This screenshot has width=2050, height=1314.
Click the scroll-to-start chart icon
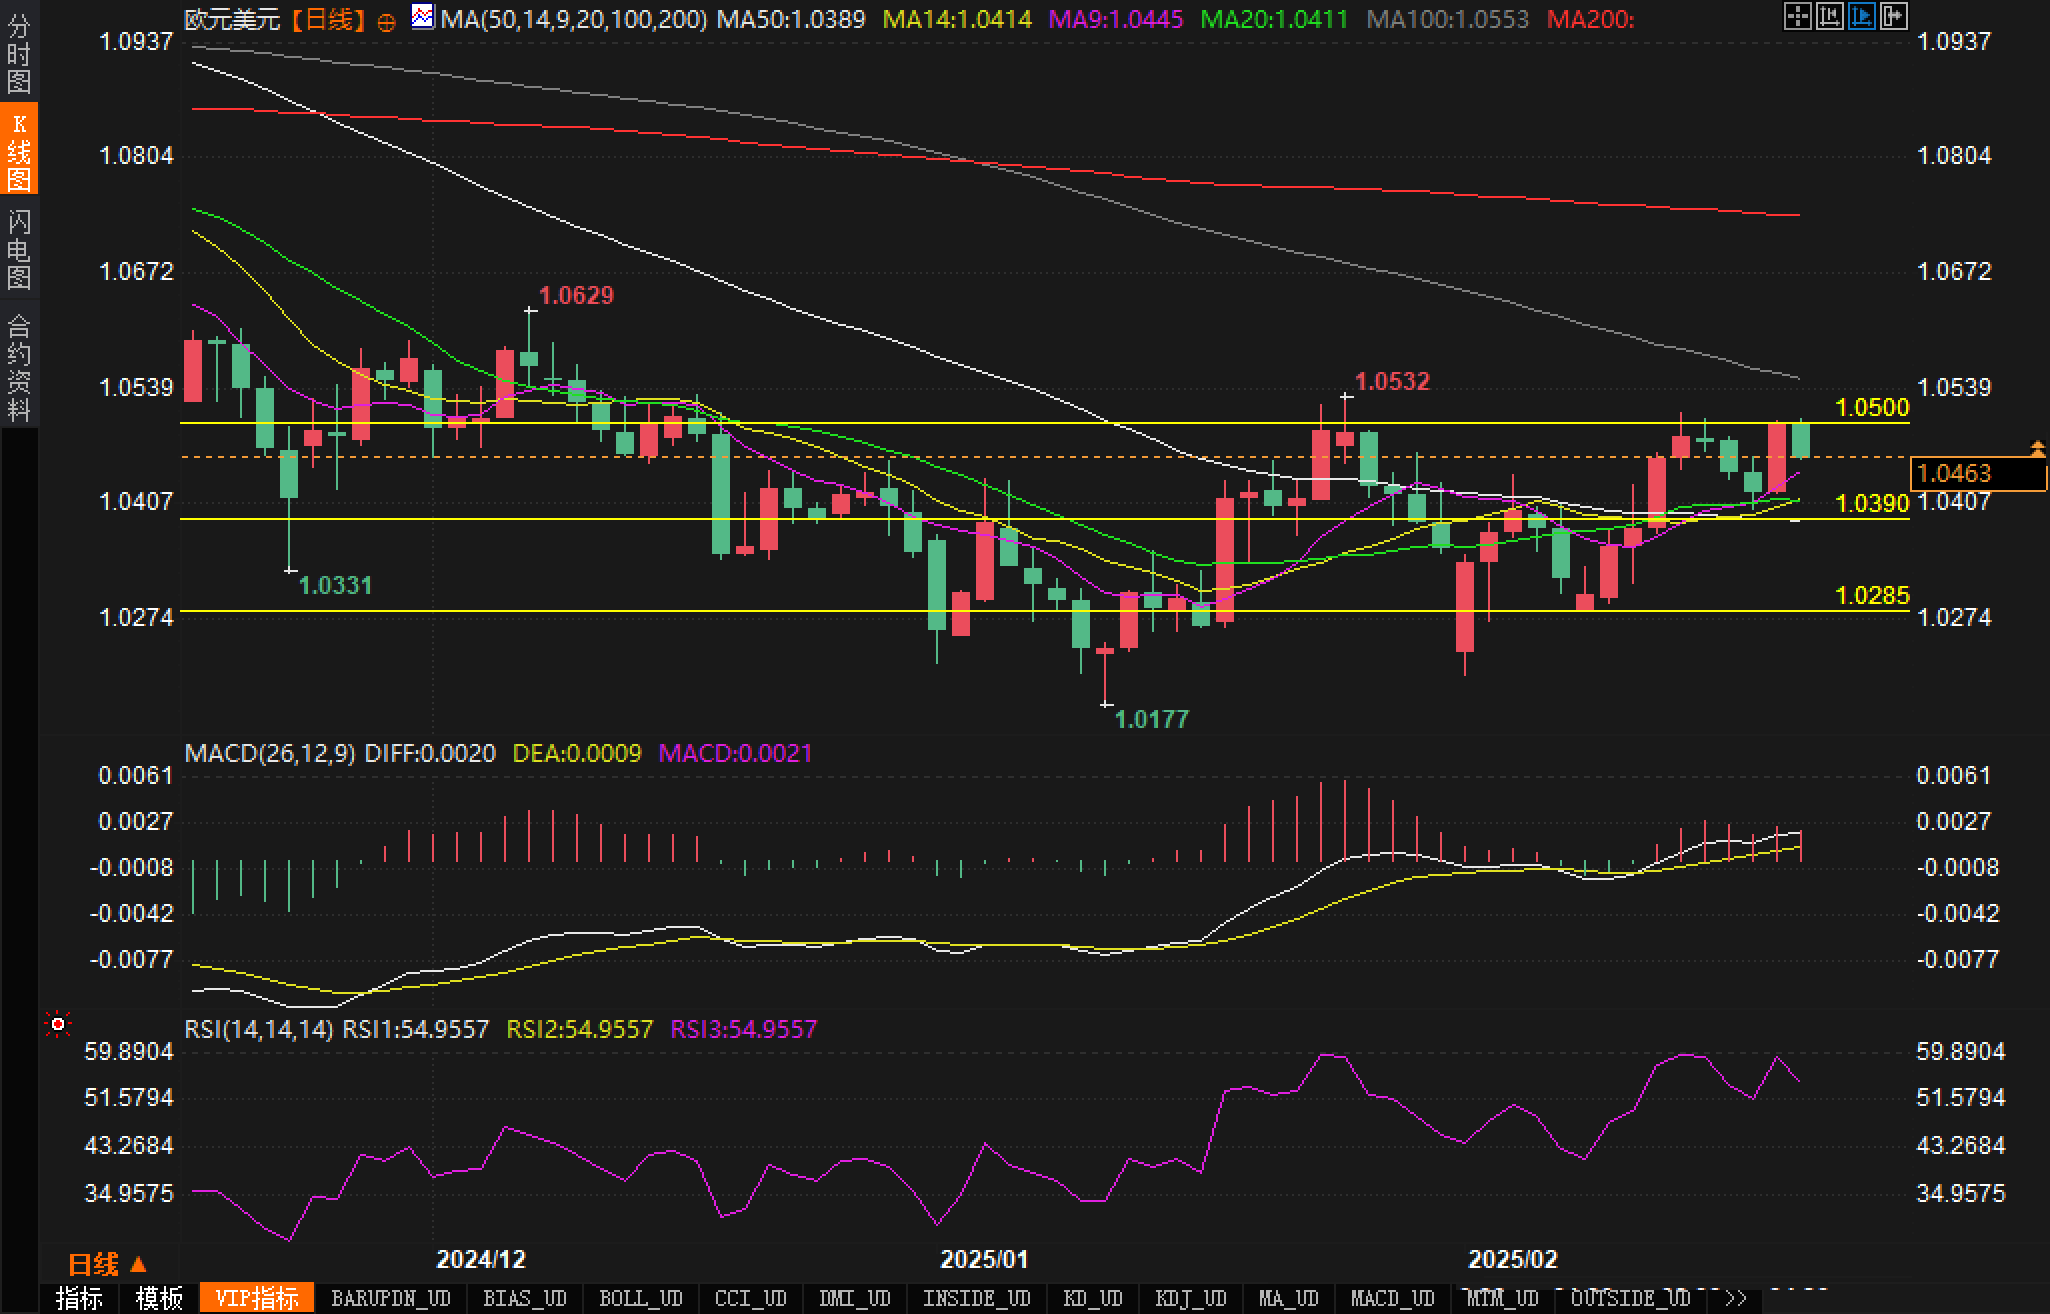(x=1829, y=16)
